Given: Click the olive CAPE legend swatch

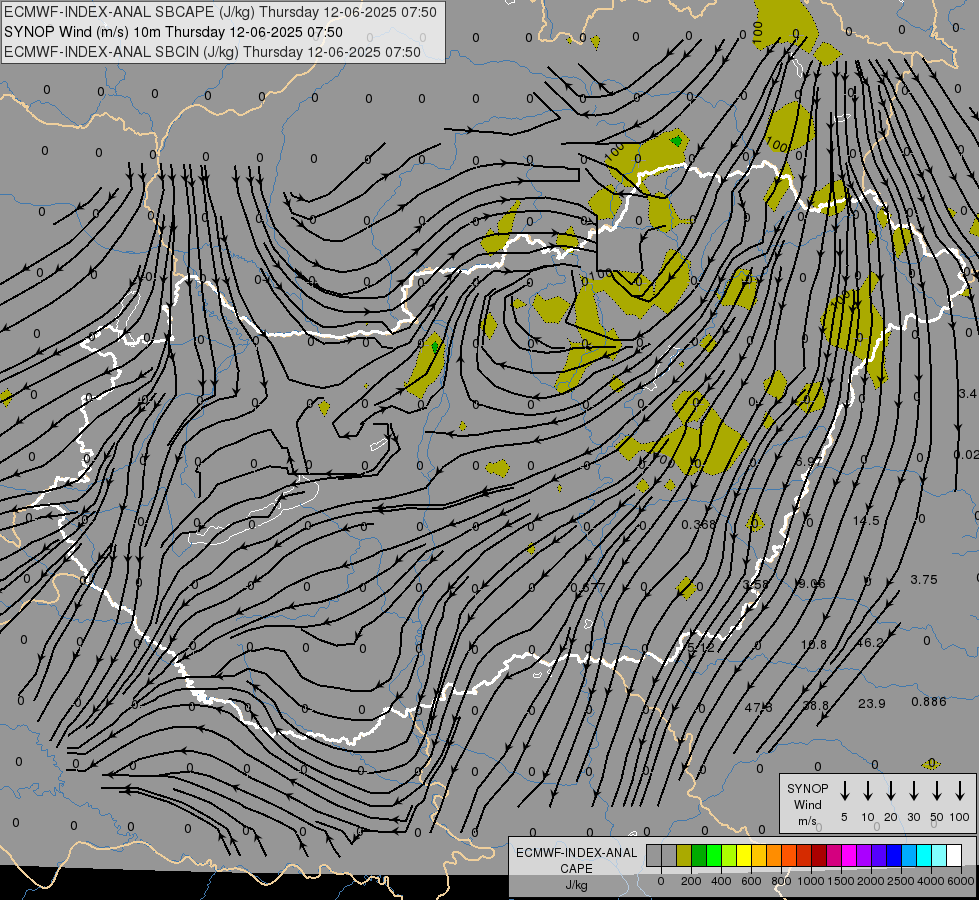Looking at the screenshot, I should click(684, 855).
